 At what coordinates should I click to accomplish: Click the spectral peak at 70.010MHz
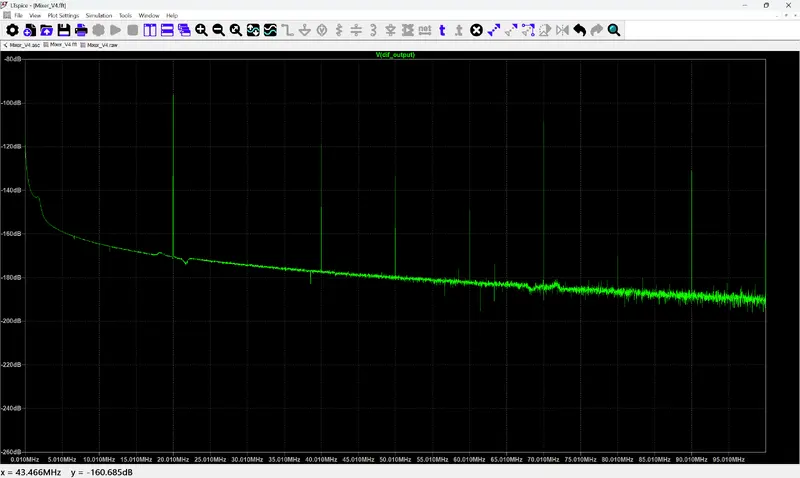[x=543, y=204]
